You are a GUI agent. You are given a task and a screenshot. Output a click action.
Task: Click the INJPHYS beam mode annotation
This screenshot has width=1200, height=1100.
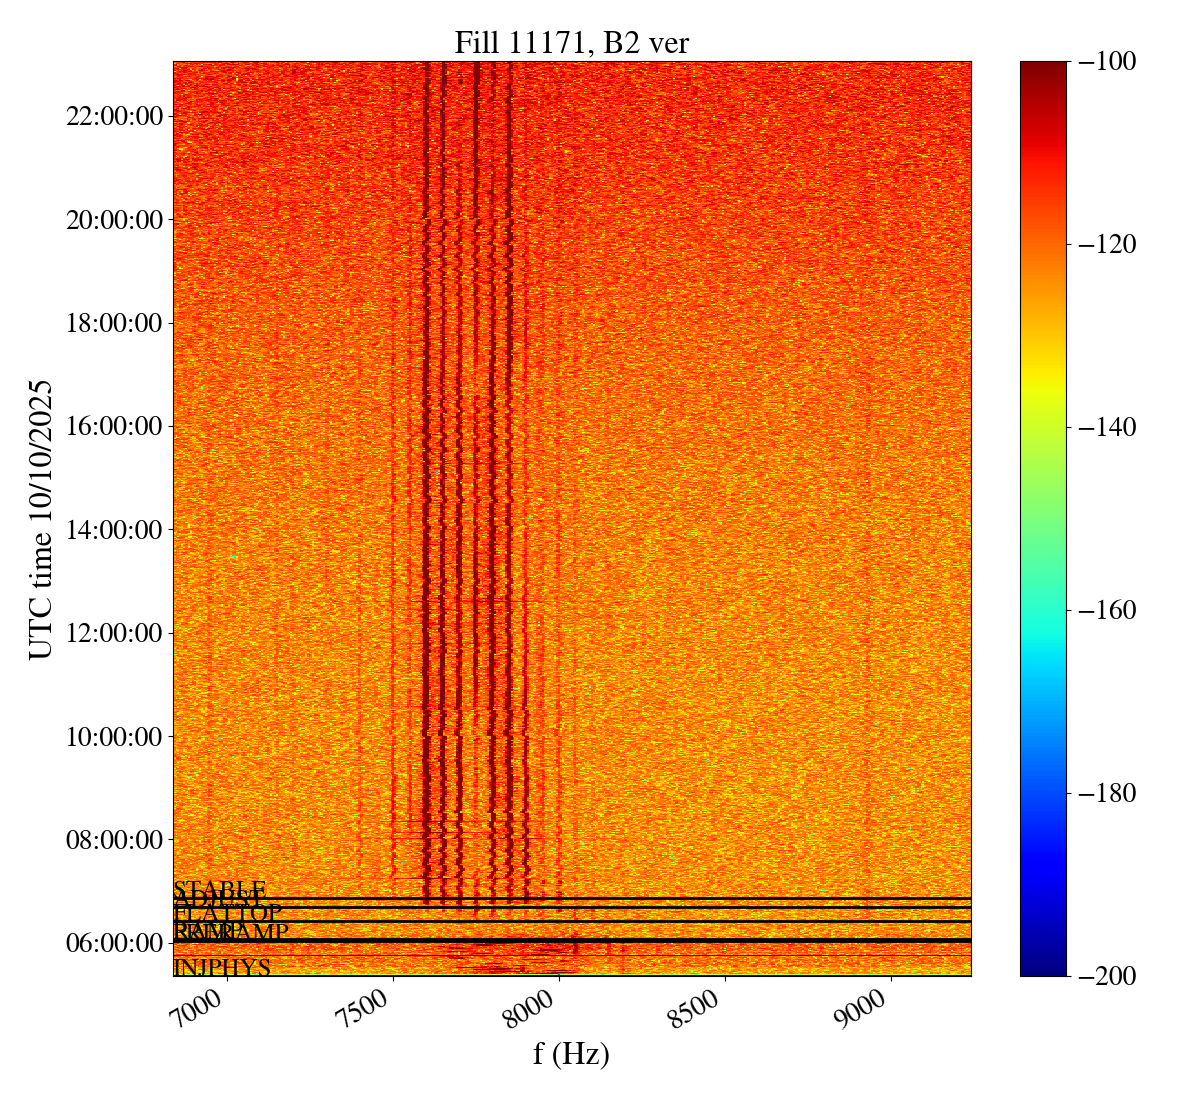click(x=222, y=968)
